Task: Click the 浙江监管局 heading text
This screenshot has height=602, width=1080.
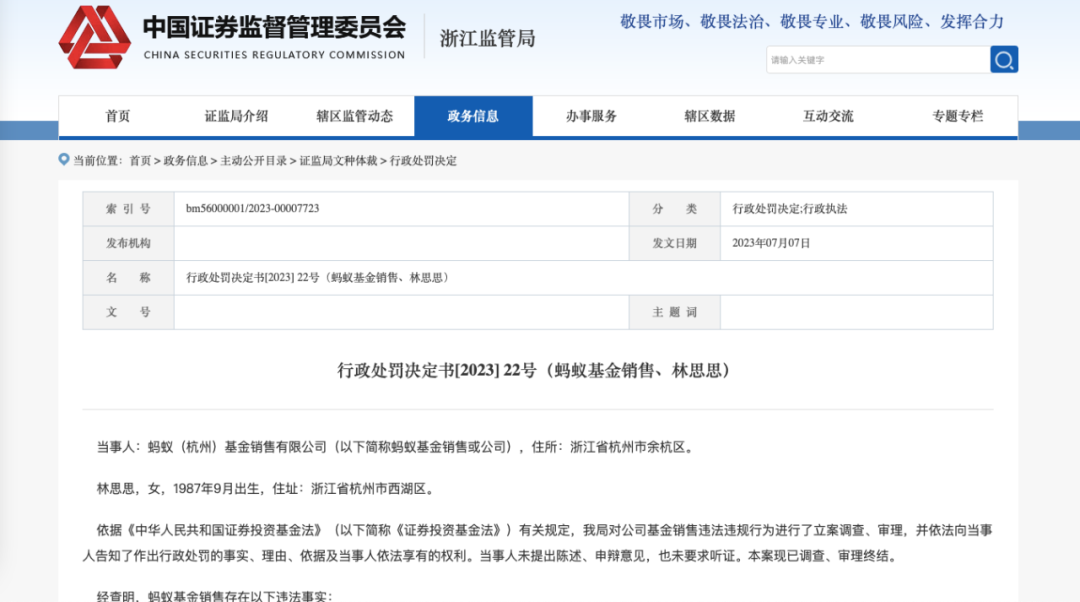Action: (488, 39)
